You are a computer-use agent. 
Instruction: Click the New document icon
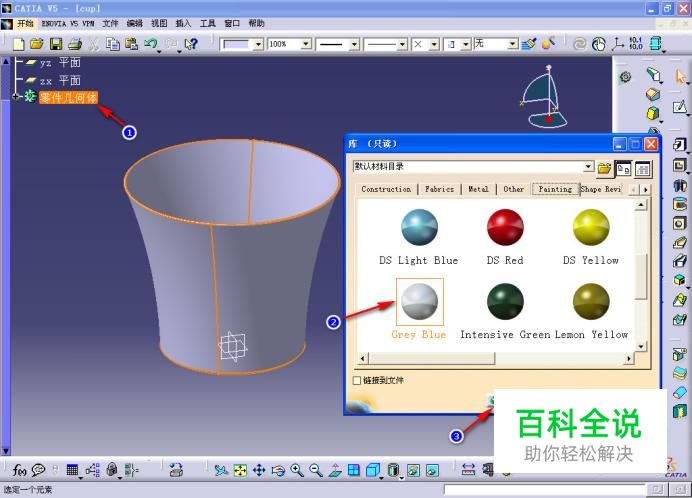(x=19, y=44)
